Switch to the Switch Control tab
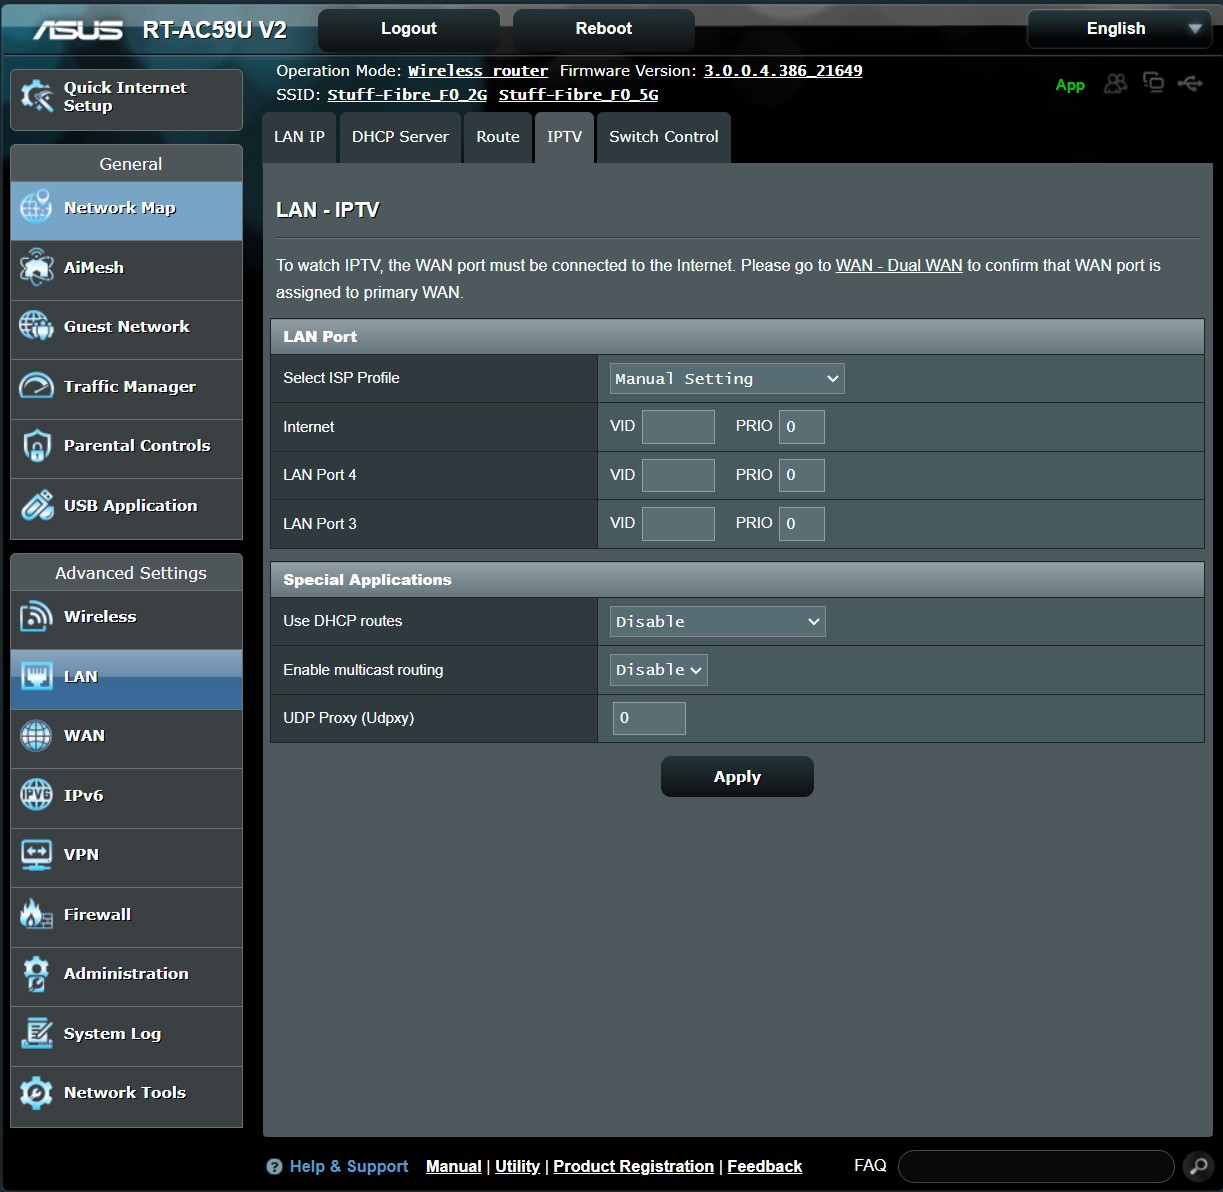 point(664,137)
